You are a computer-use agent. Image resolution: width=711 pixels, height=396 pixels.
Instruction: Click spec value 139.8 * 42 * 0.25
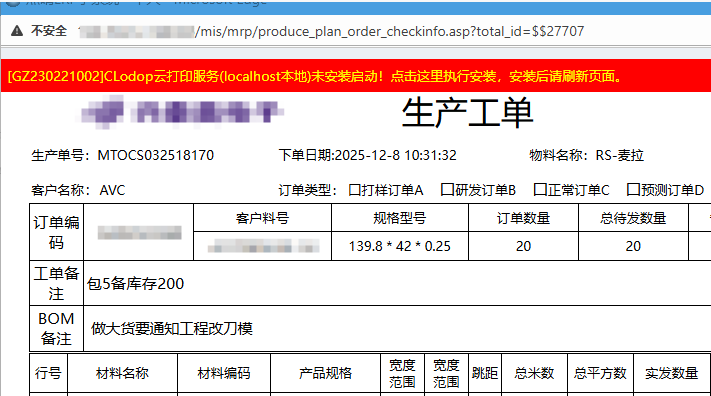[399, 246]
